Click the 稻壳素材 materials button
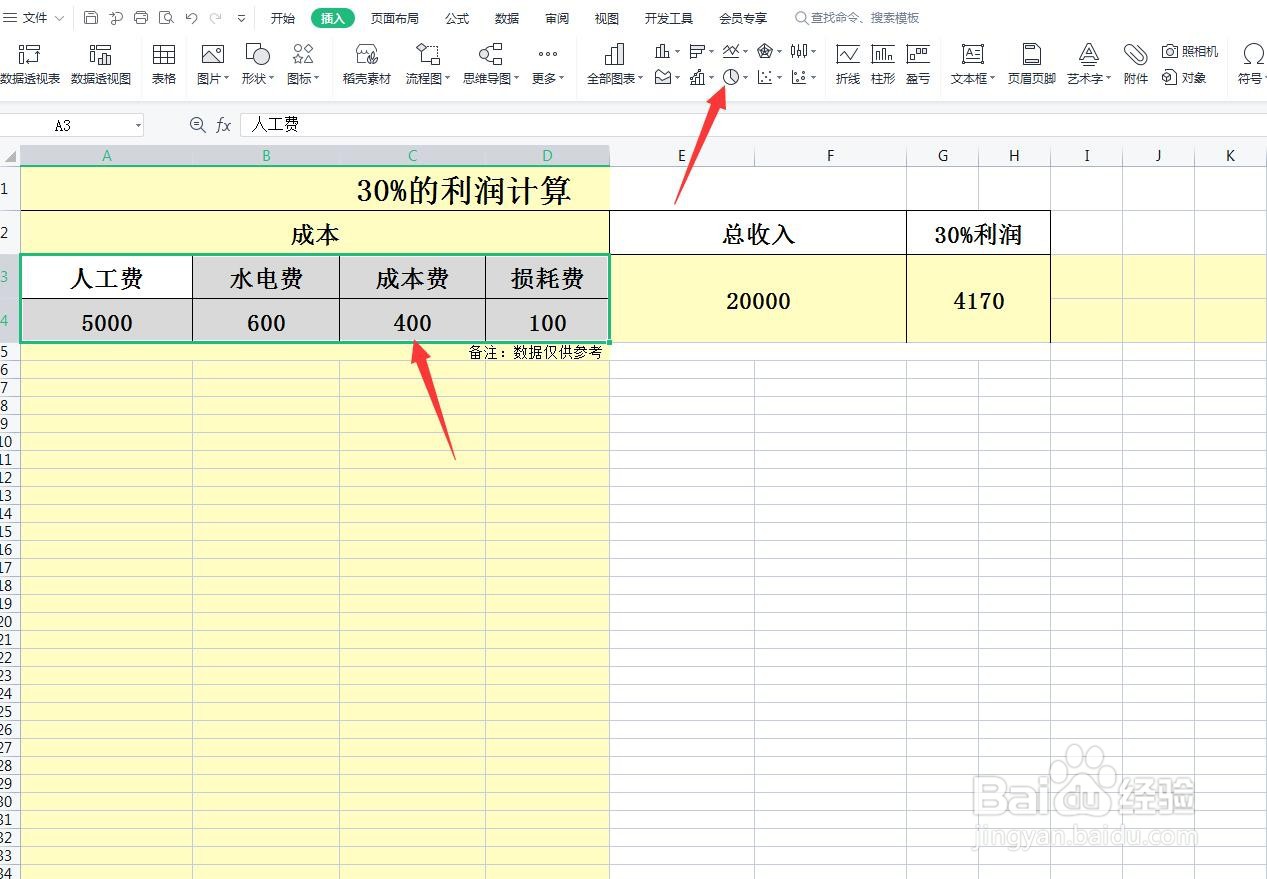This screenshot has width=1267, height=879. pos(366,62)
